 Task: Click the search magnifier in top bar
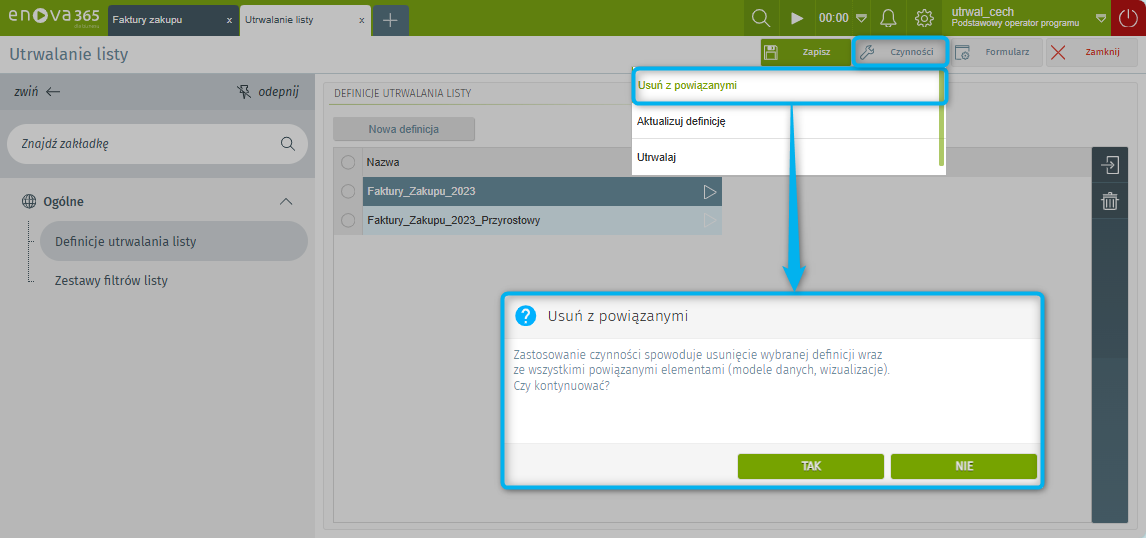coord(761,18)
